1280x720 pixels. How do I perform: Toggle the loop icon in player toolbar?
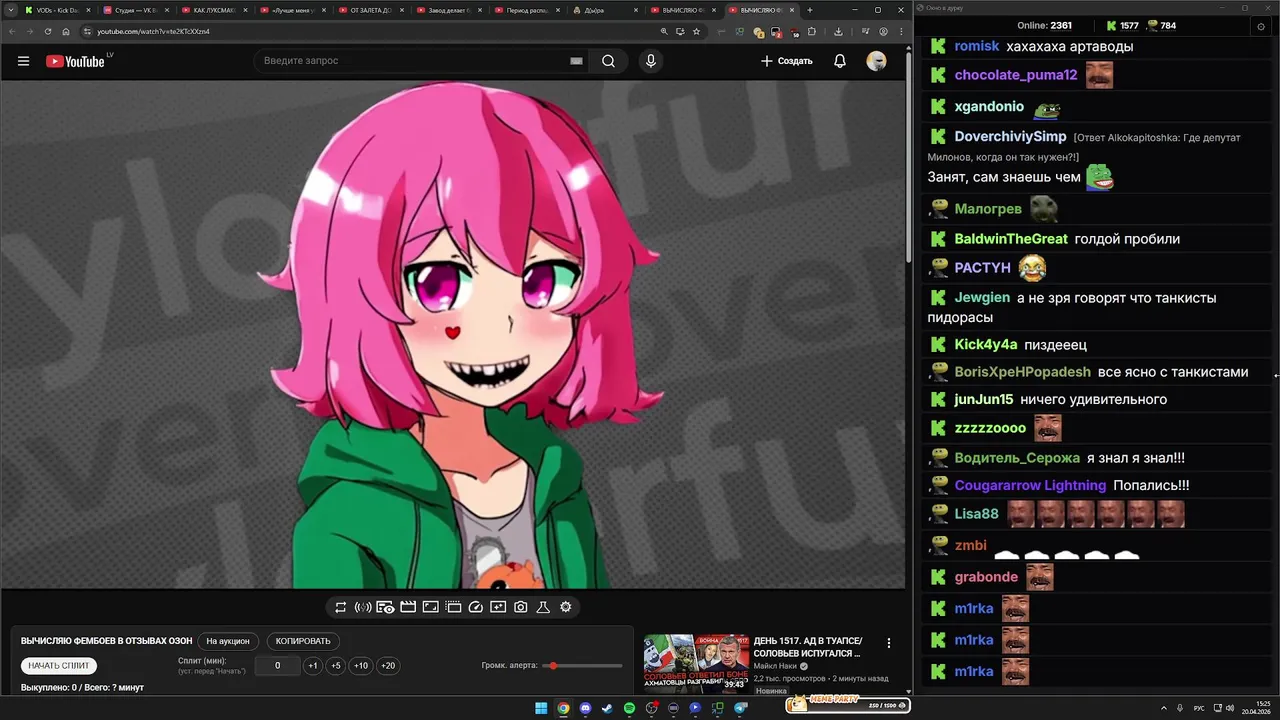341,607
